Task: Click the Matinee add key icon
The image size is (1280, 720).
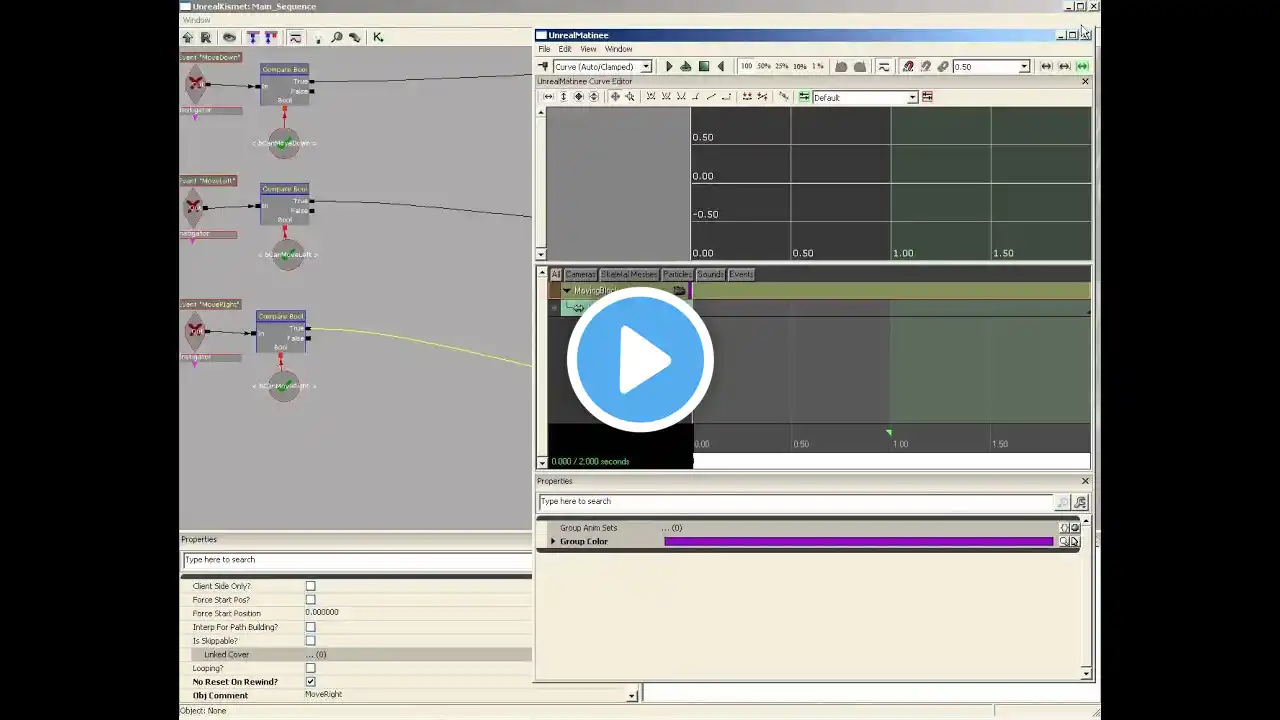Action: point(544,67)
